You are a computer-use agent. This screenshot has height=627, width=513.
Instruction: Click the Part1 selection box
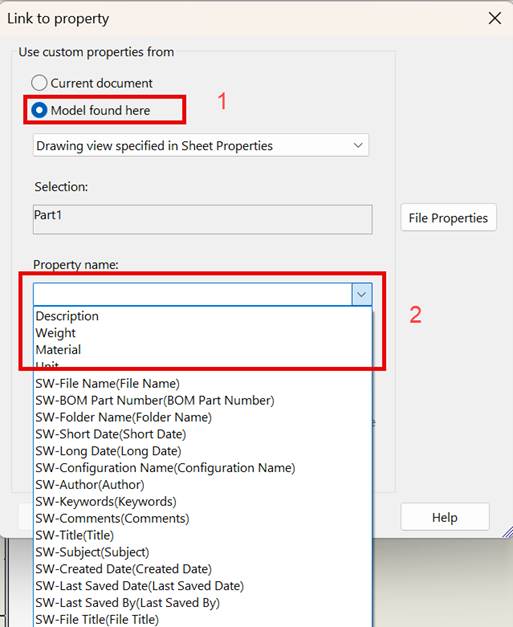coord(203,220)
